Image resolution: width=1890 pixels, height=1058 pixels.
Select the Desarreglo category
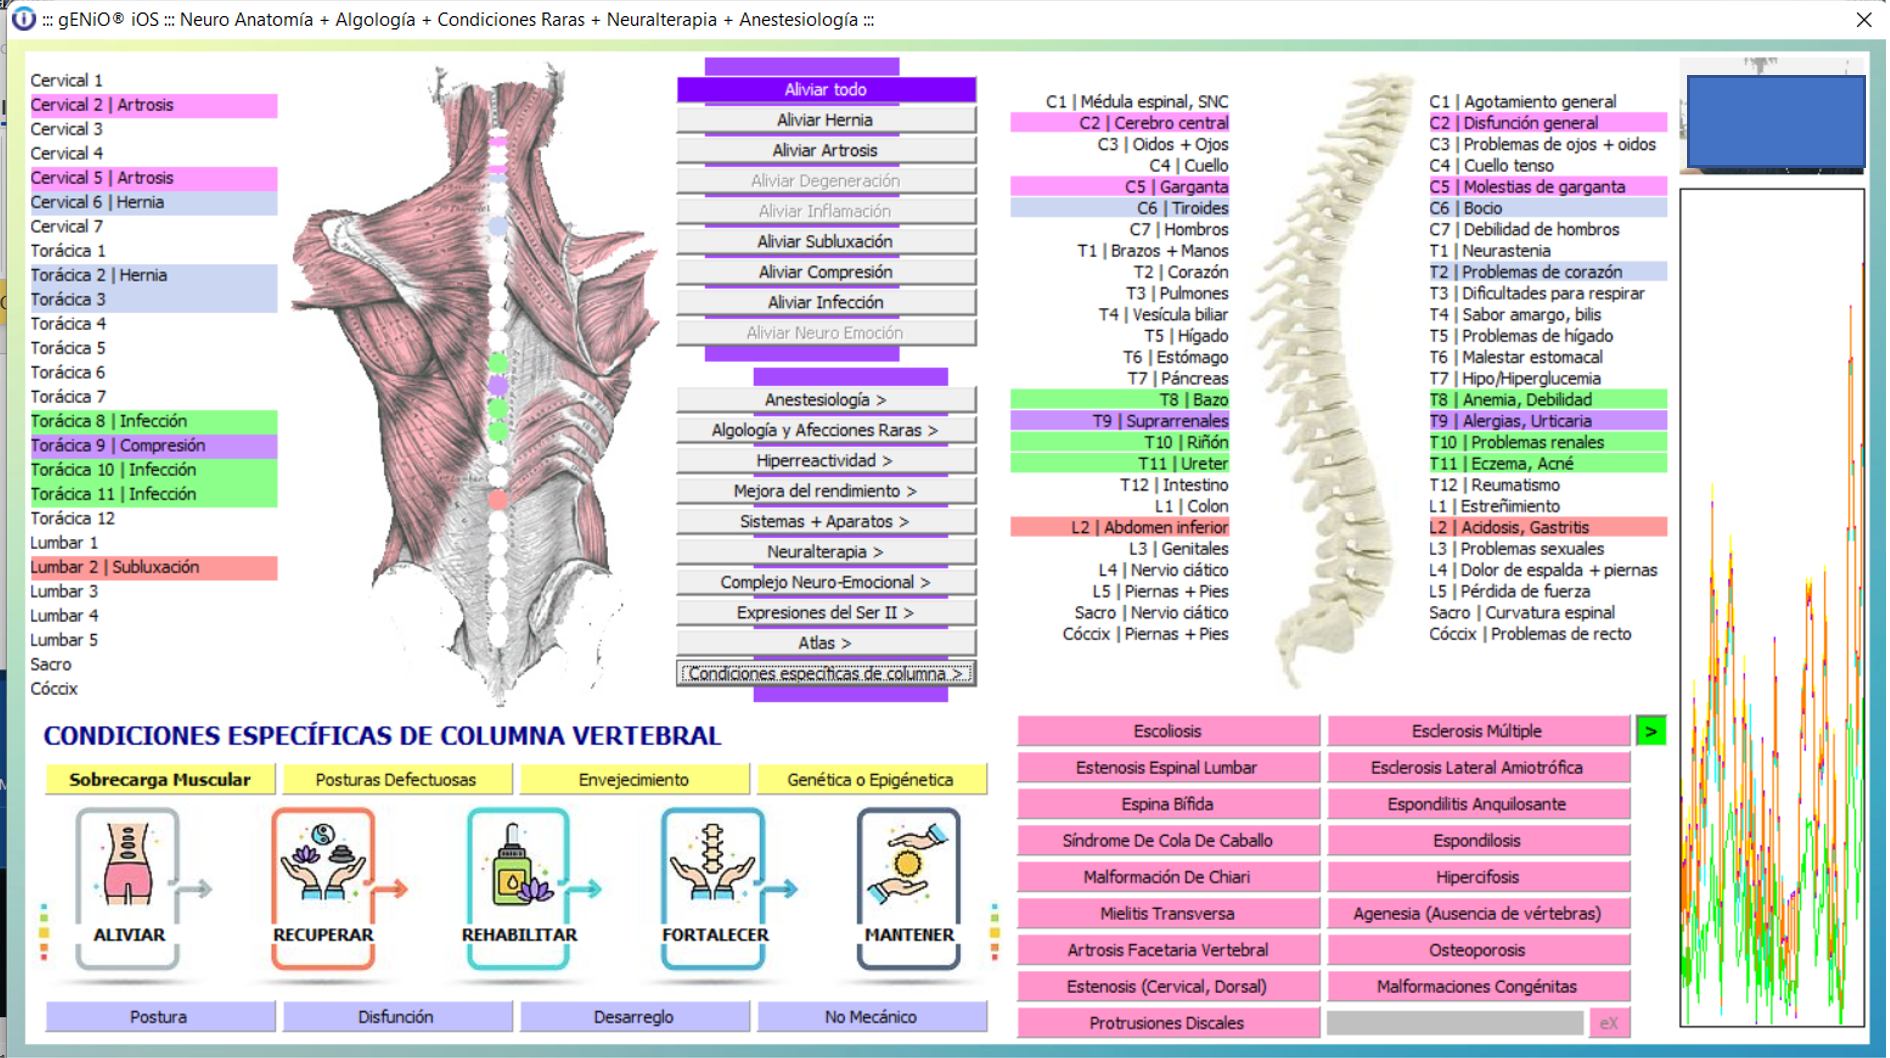pos(634,1017)
